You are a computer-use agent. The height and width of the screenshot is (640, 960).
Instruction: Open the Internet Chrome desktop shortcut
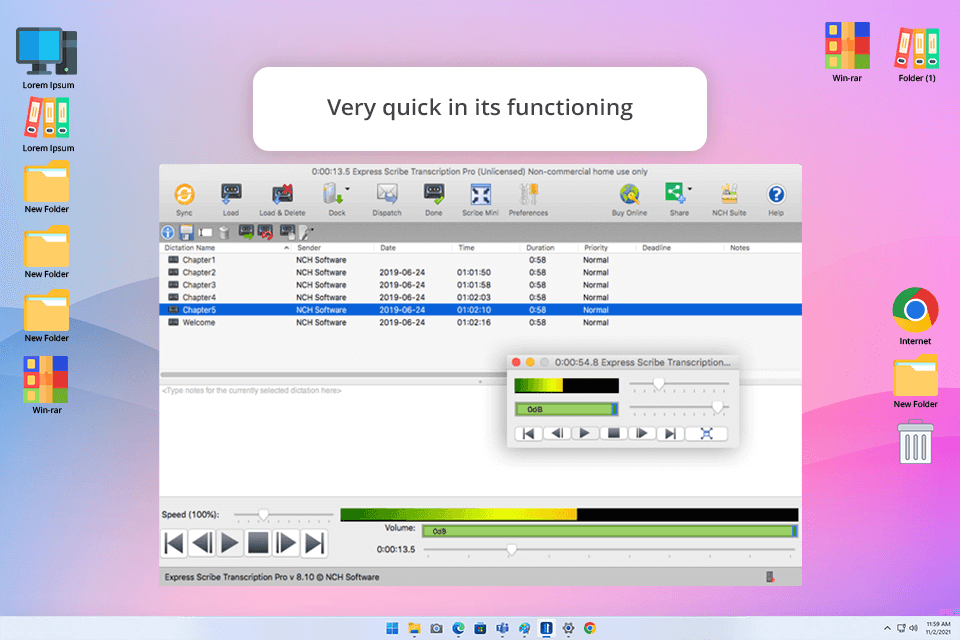[x=915, y=317]
